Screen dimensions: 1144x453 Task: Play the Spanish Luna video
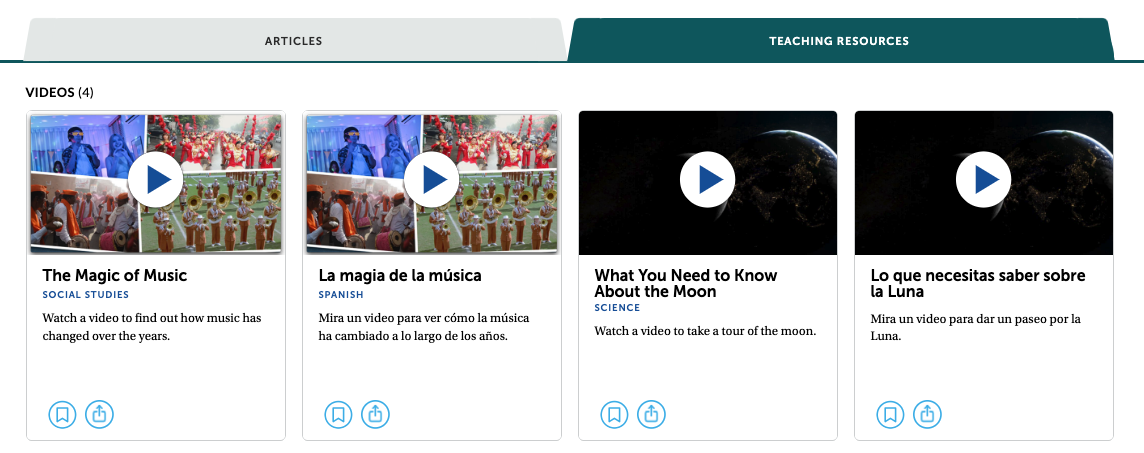pos(984,180)
